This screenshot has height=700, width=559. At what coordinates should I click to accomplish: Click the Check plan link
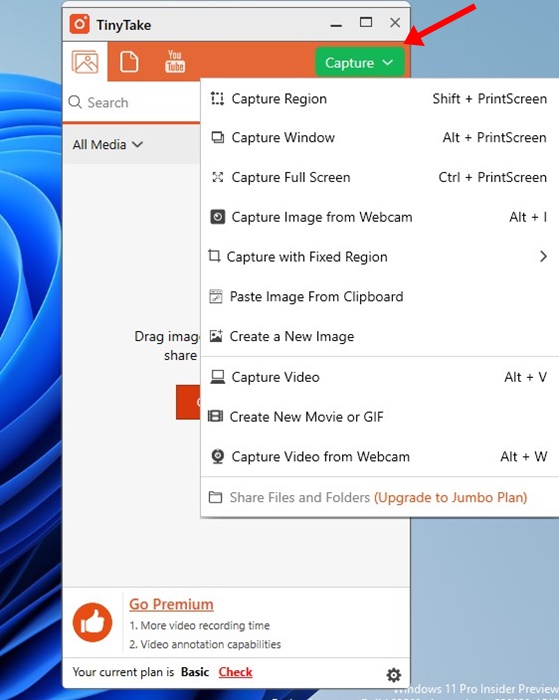[x=235, y=672]
